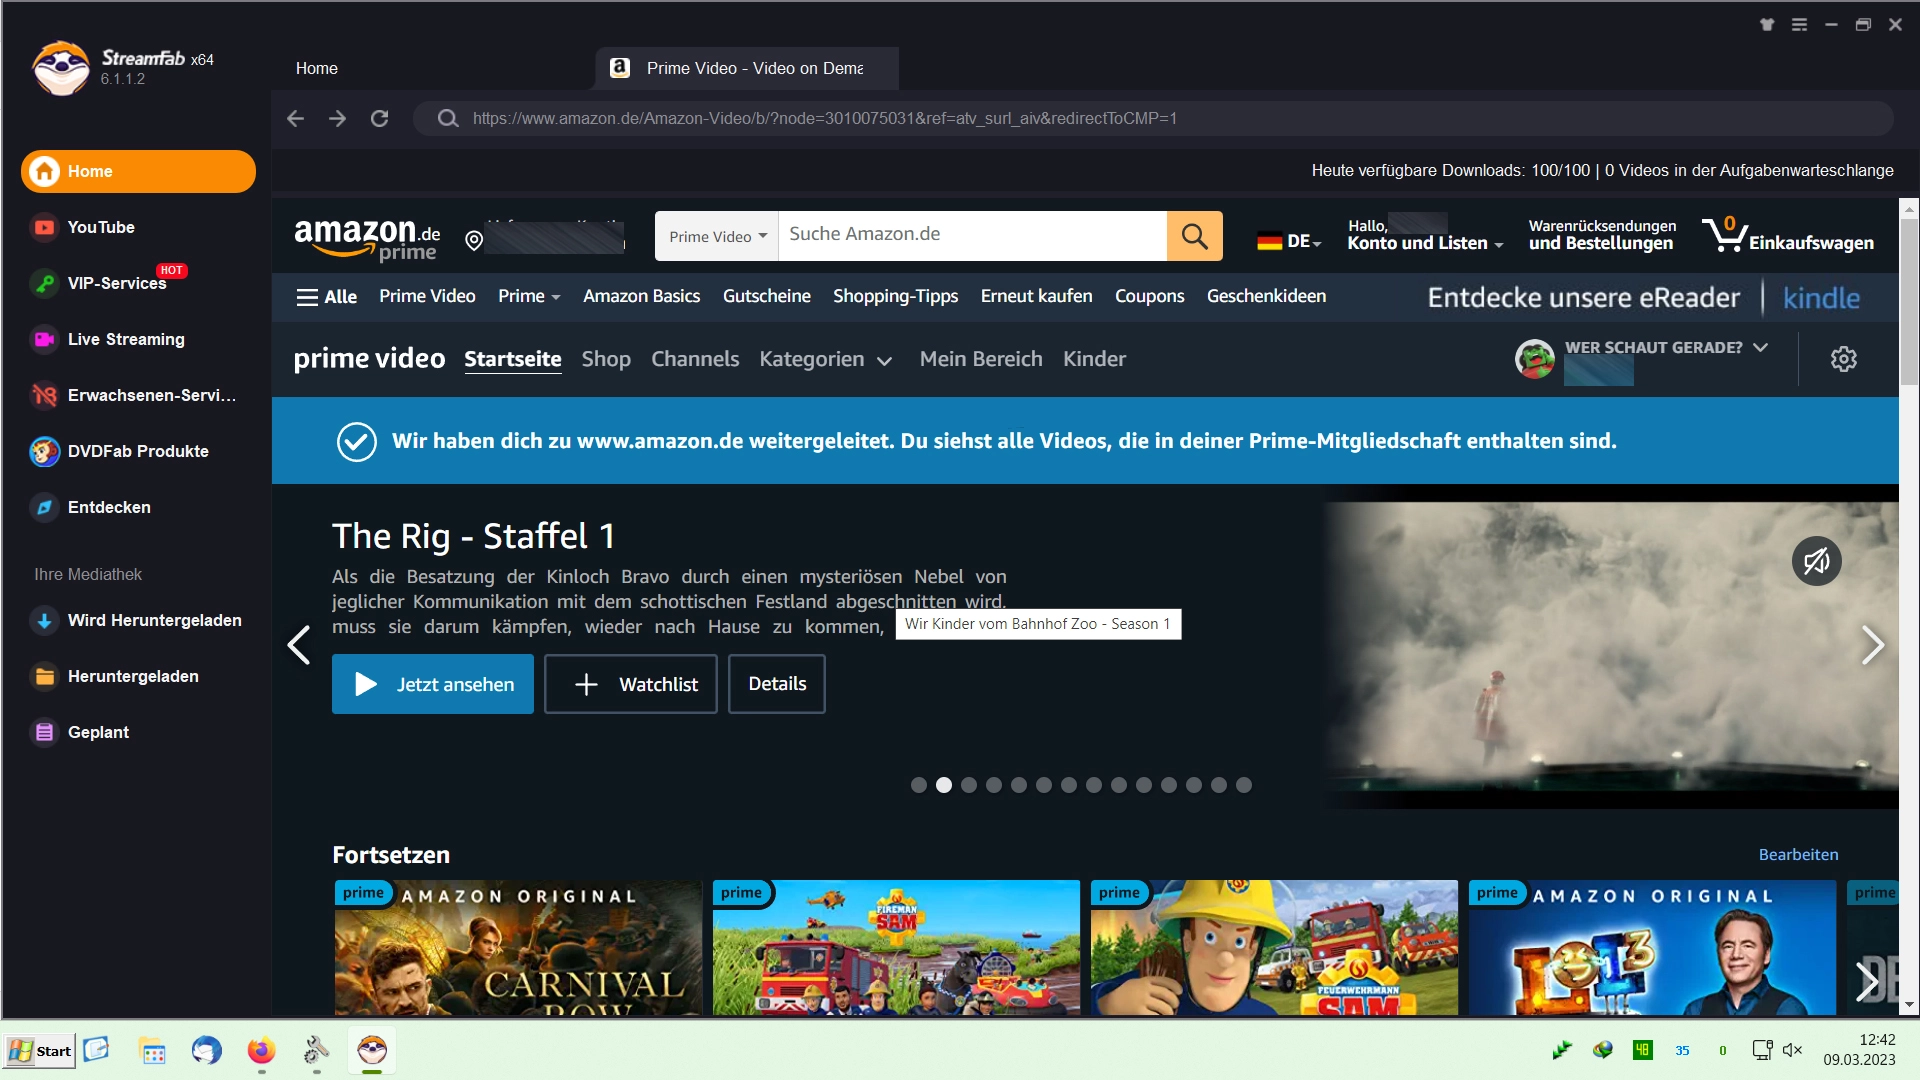The height and width of the screenshot is (1080, 1920).
Task: Open the Kinder tab
Action: pos(1094,359)
